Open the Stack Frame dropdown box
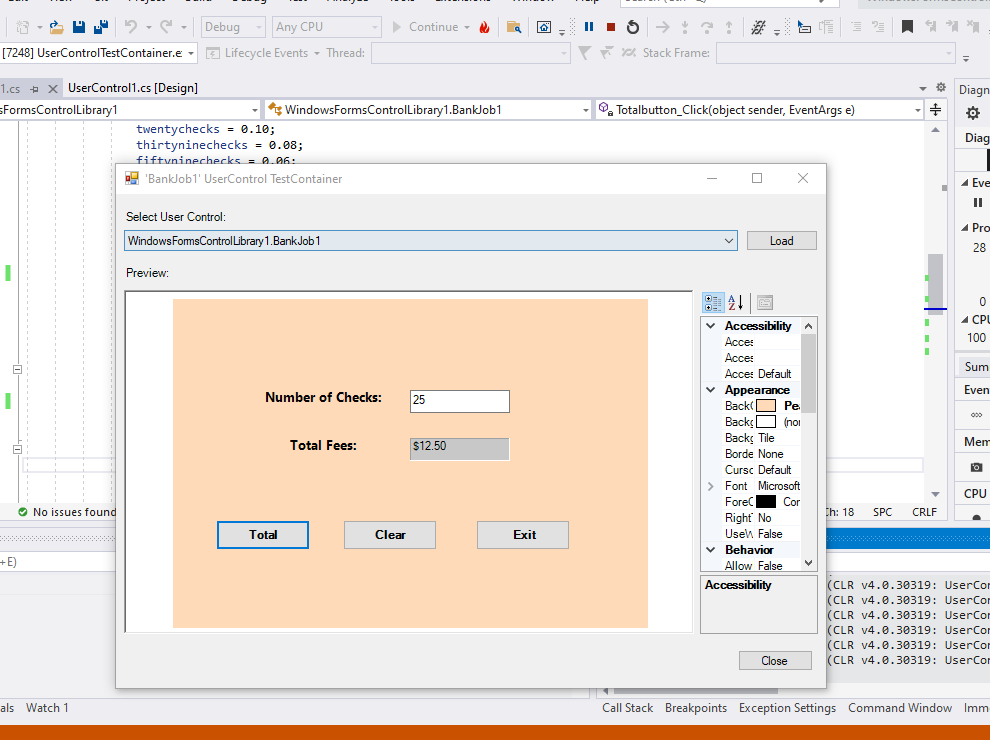990x740 pixels. [835, 53]
